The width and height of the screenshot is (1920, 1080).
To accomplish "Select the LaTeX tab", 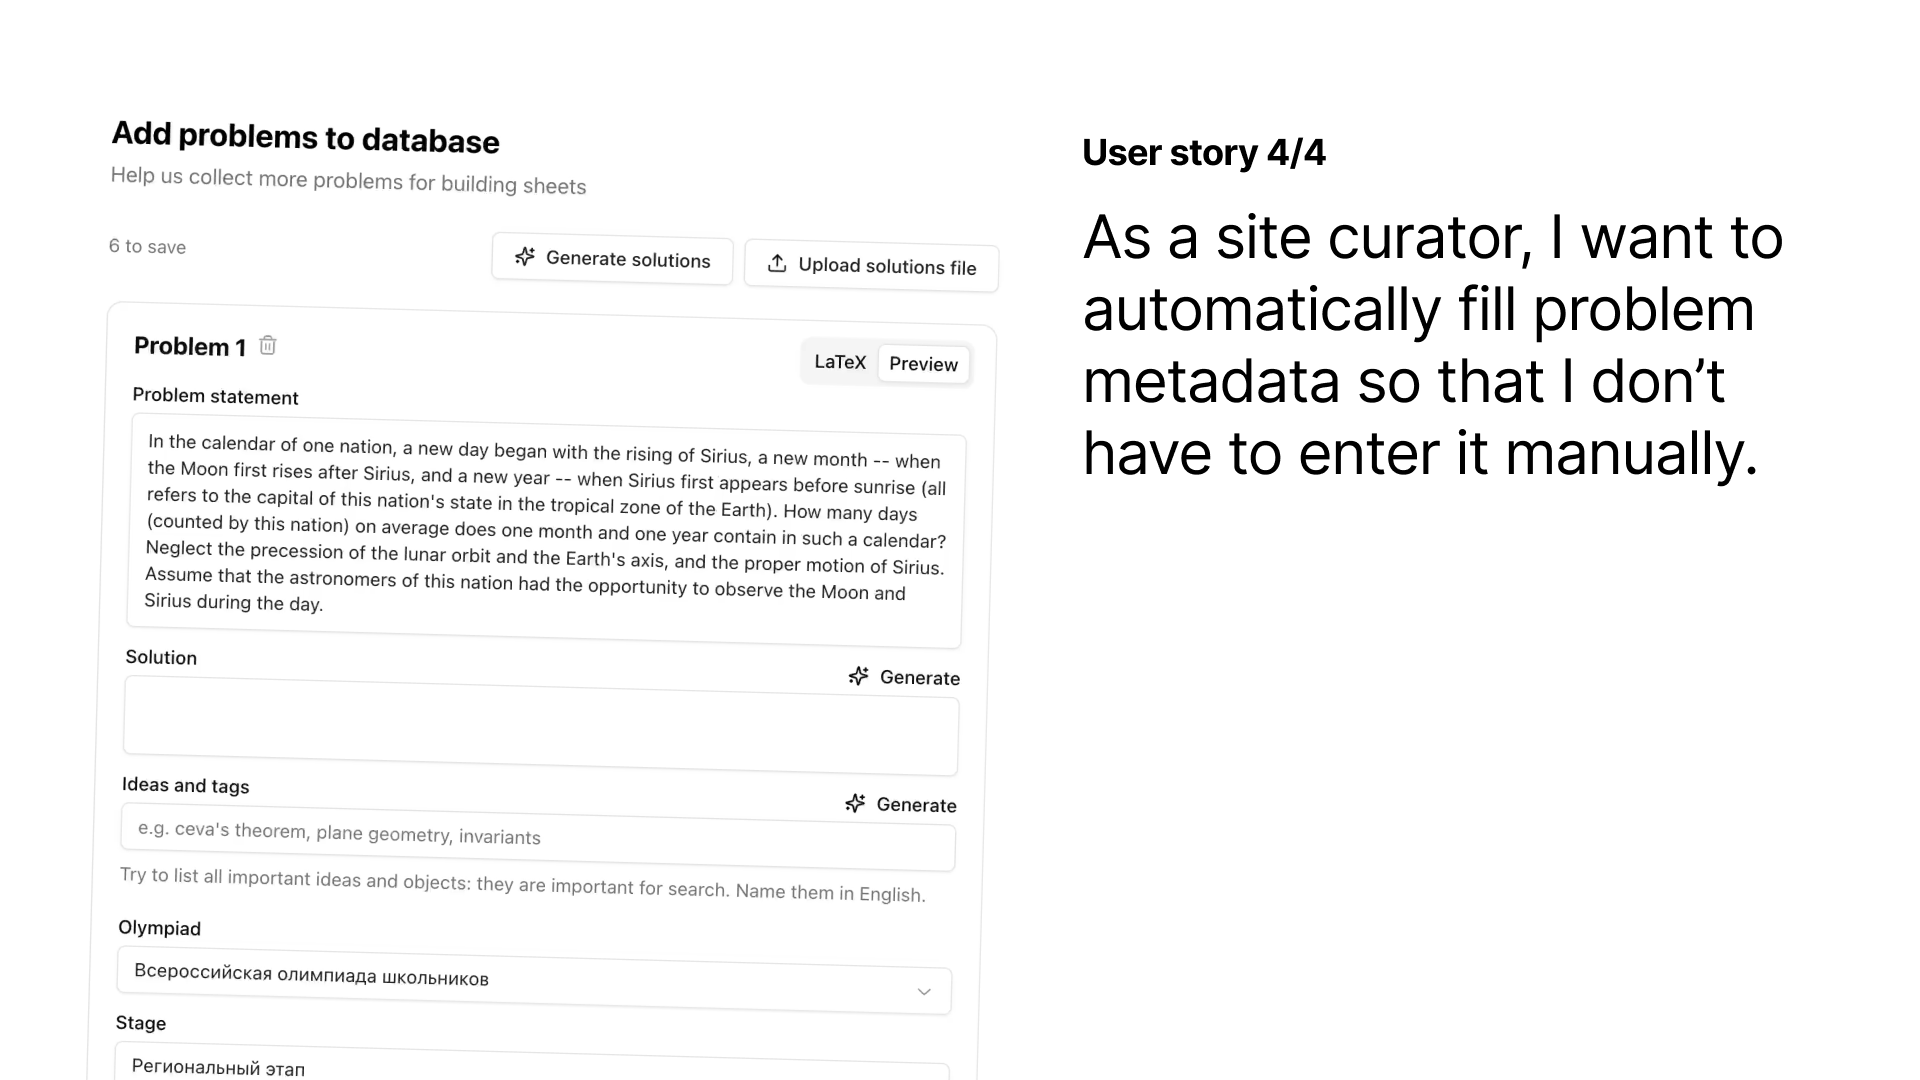I will click(839, 362).
